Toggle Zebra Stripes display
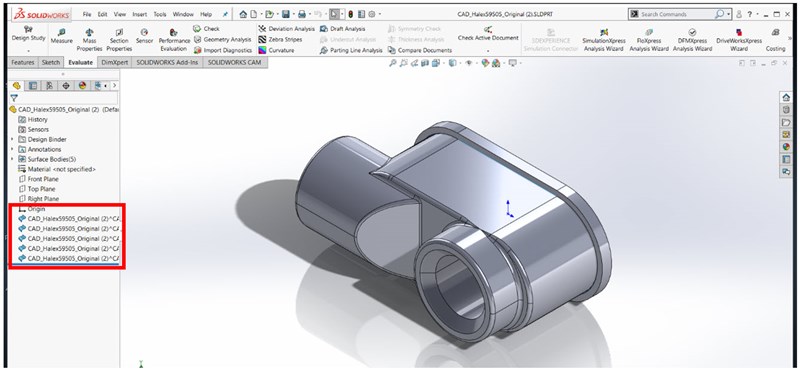The image size is (800, 372). [x=280, y=39]
